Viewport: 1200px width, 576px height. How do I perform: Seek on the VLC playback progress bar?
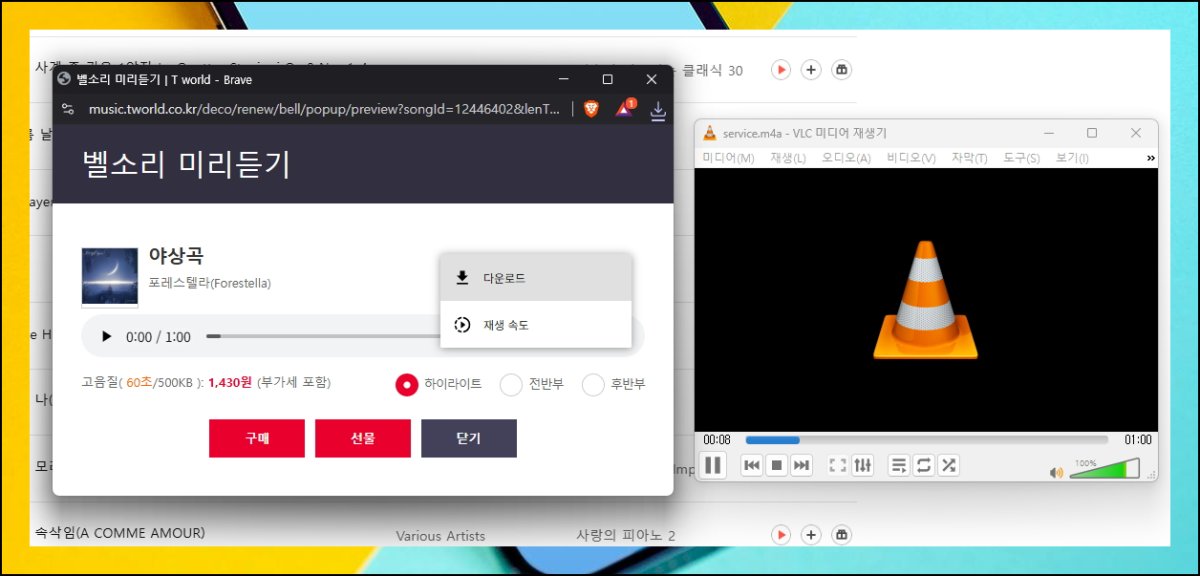(927, 440)
